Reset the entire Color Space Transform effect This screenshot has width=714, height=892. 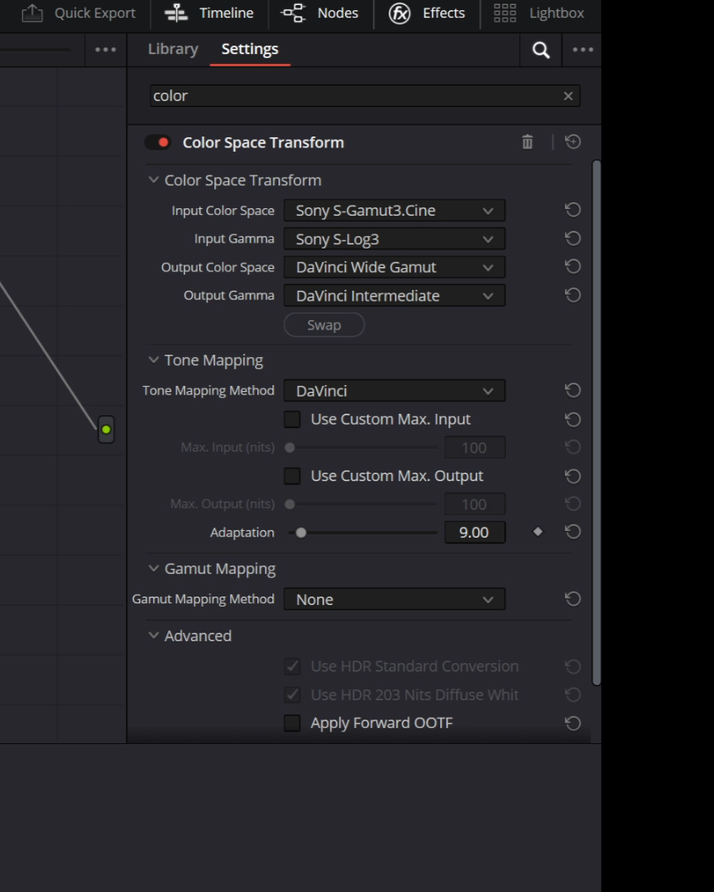tap(573, 142)
